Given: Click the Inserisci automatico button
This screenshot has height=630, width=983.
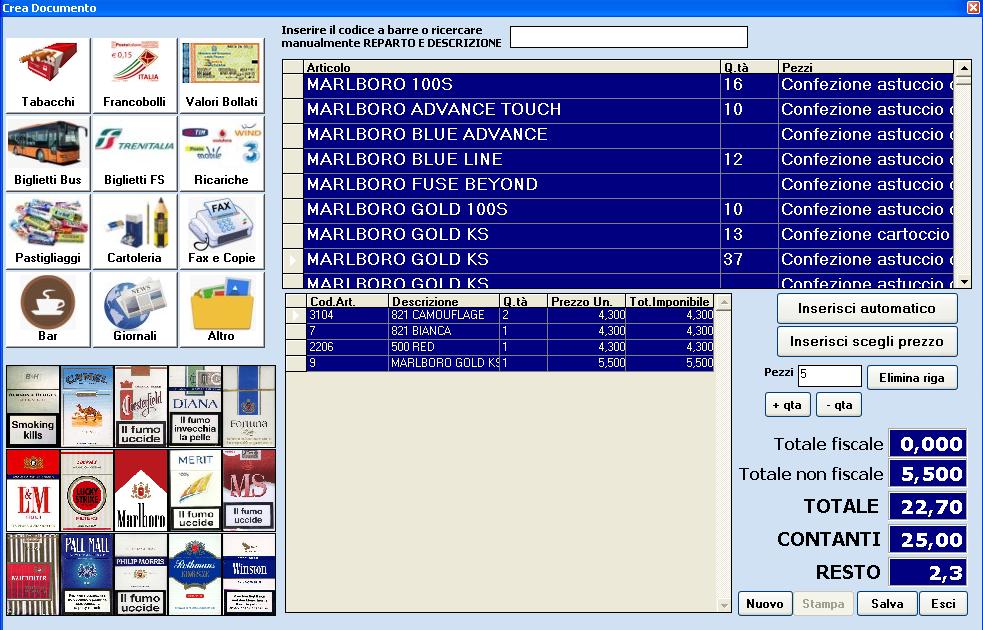Looking at the screenshot, I should point(867,308).
